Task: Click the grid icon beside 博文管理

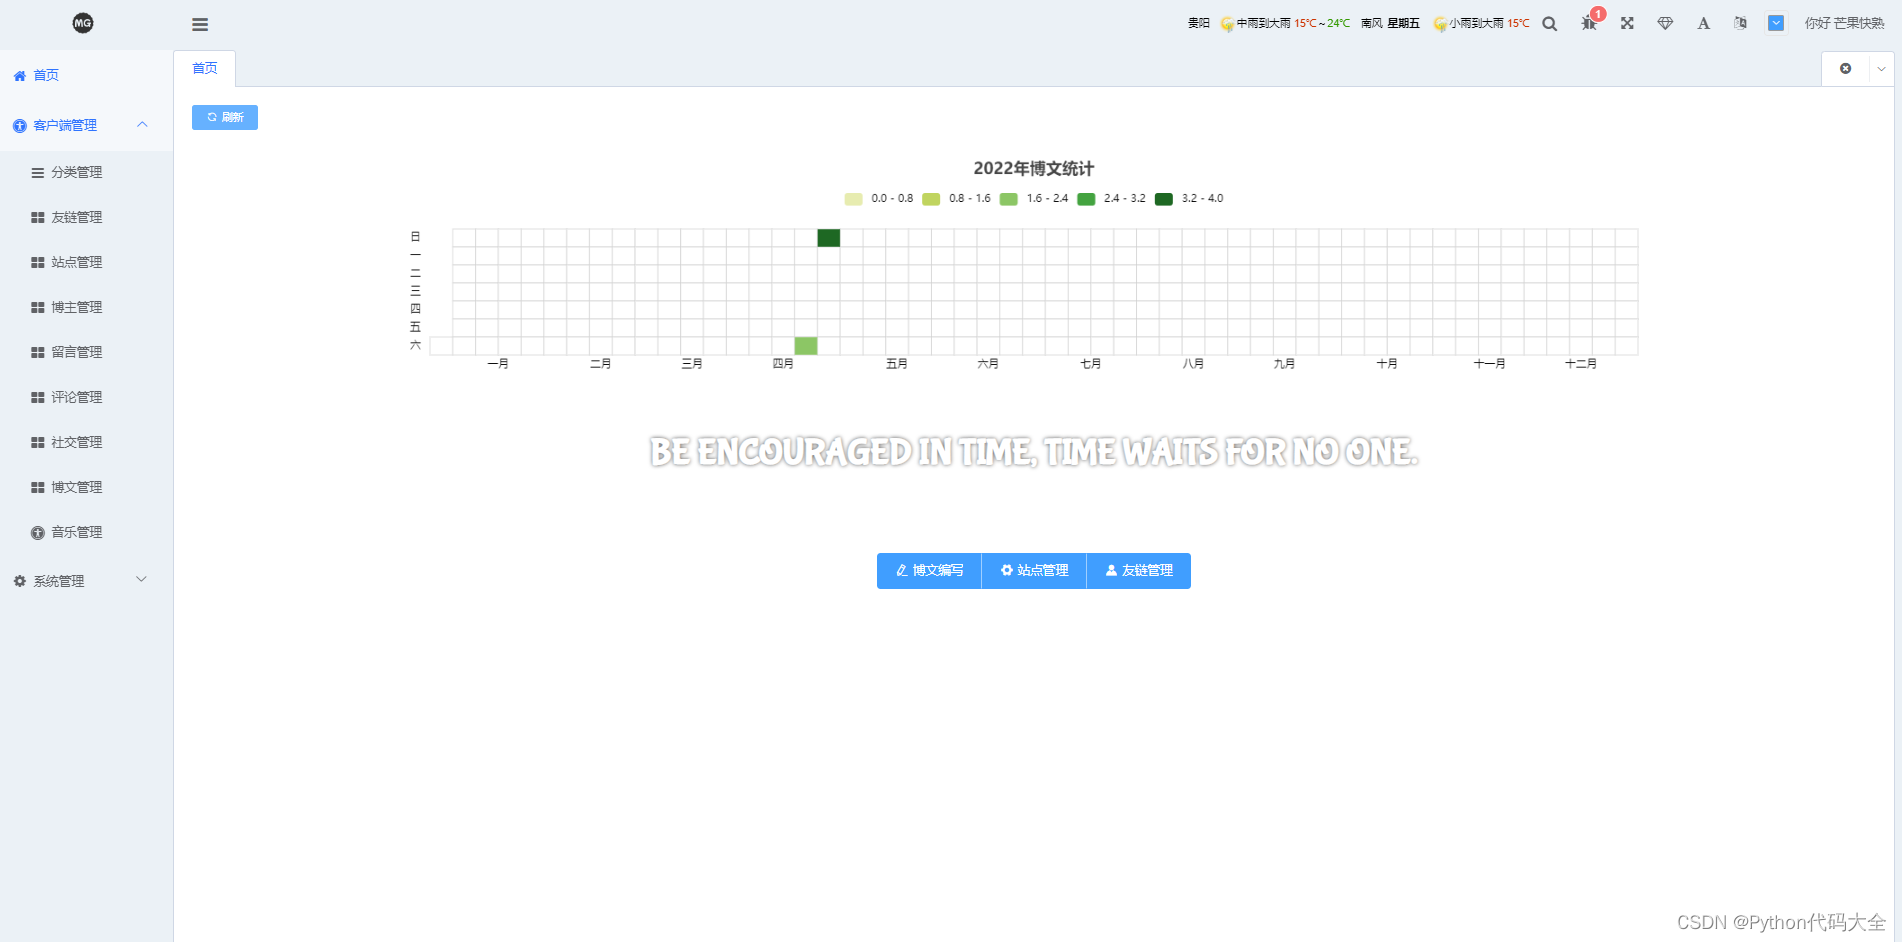Action: (38, 488)
